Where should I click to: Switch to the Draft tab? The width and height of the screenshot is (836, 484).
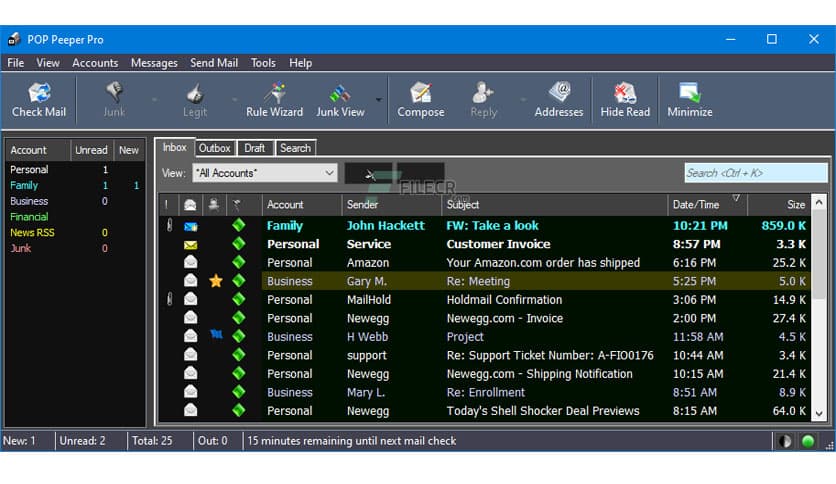click(254, 148)
